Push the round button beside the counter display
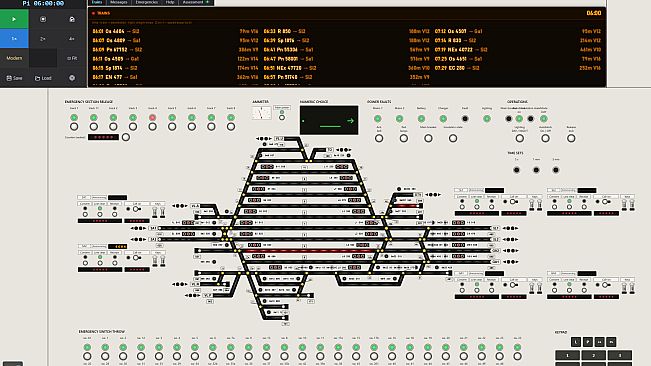Viewport: 651px width, 366px height. click(126, 137)
